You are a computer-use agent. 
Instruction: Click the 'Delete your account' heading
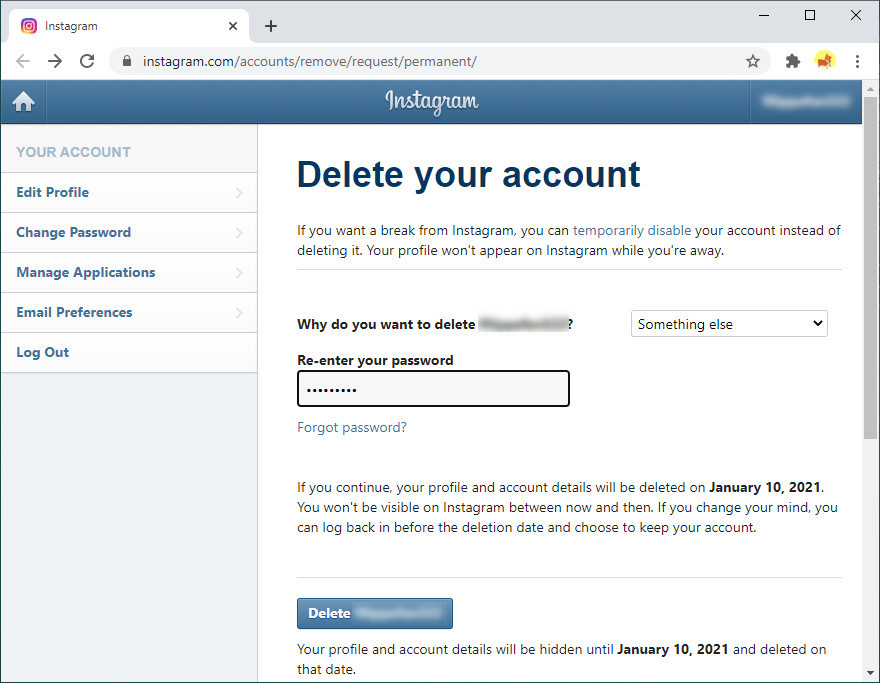pyautogui.click(x=469, y=175)
